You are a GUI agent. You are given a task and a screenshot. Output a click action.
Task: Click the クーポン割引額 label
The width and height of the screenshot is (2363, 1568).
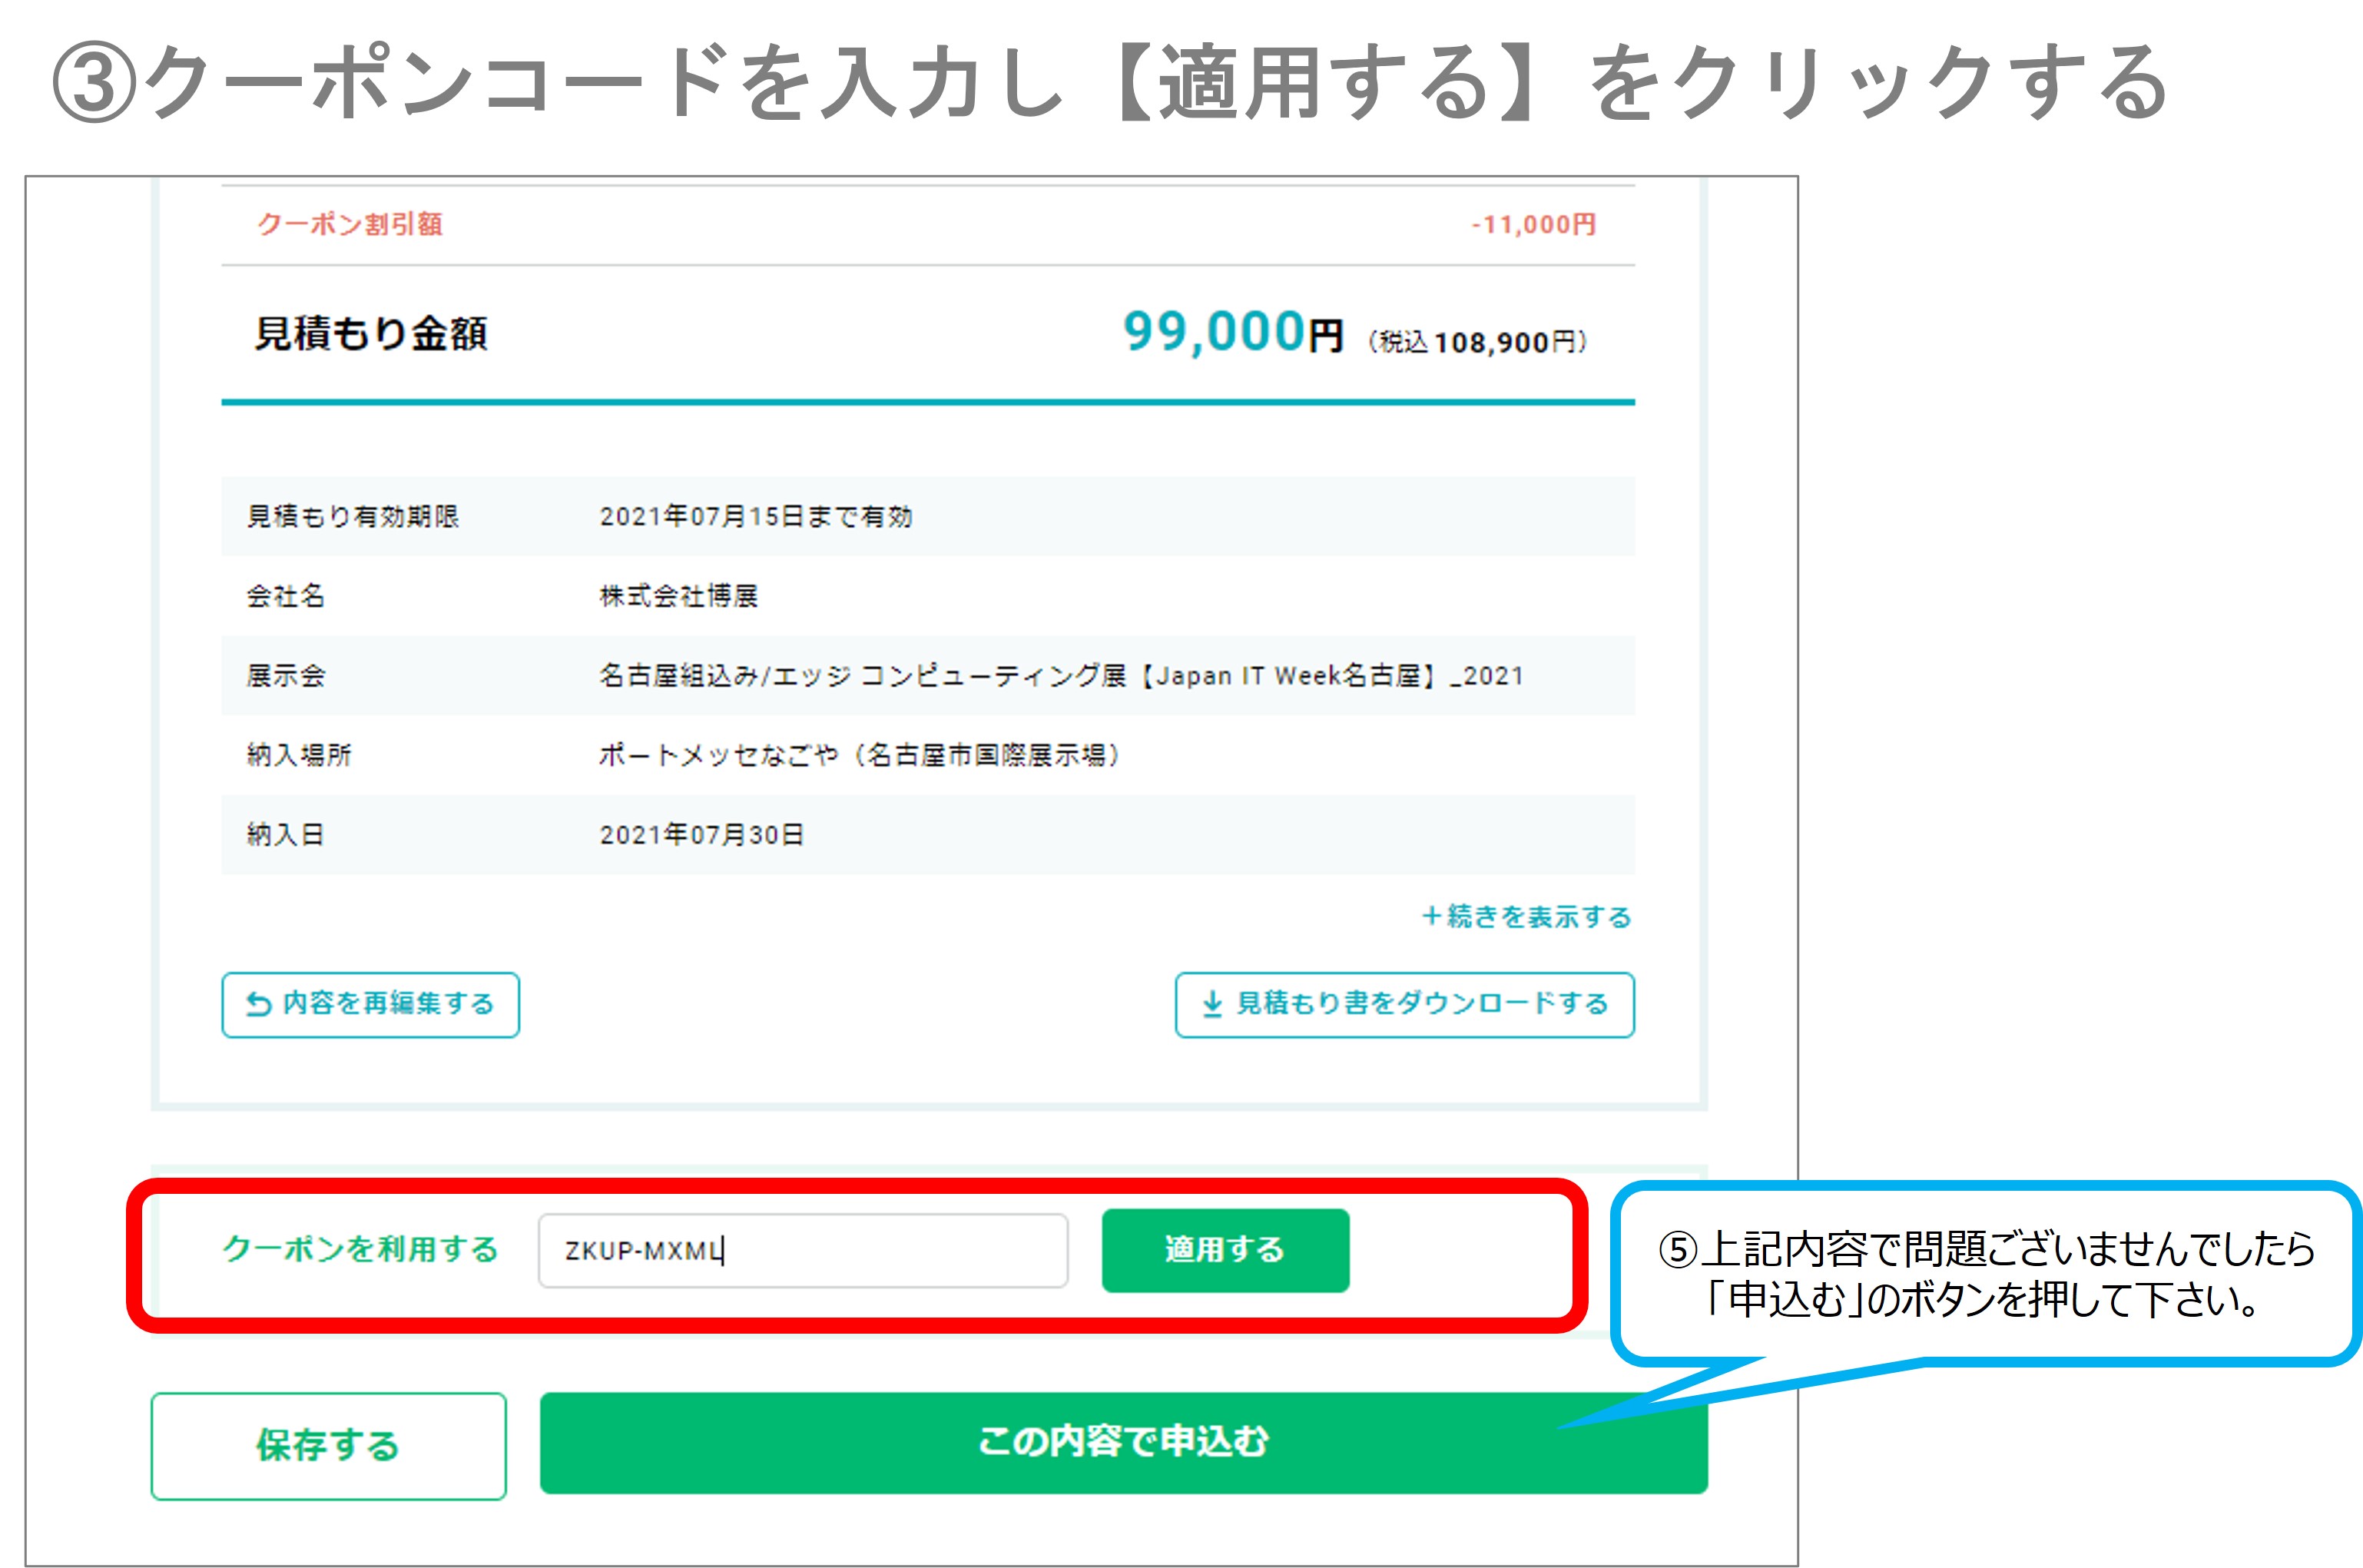coord(350,224)
